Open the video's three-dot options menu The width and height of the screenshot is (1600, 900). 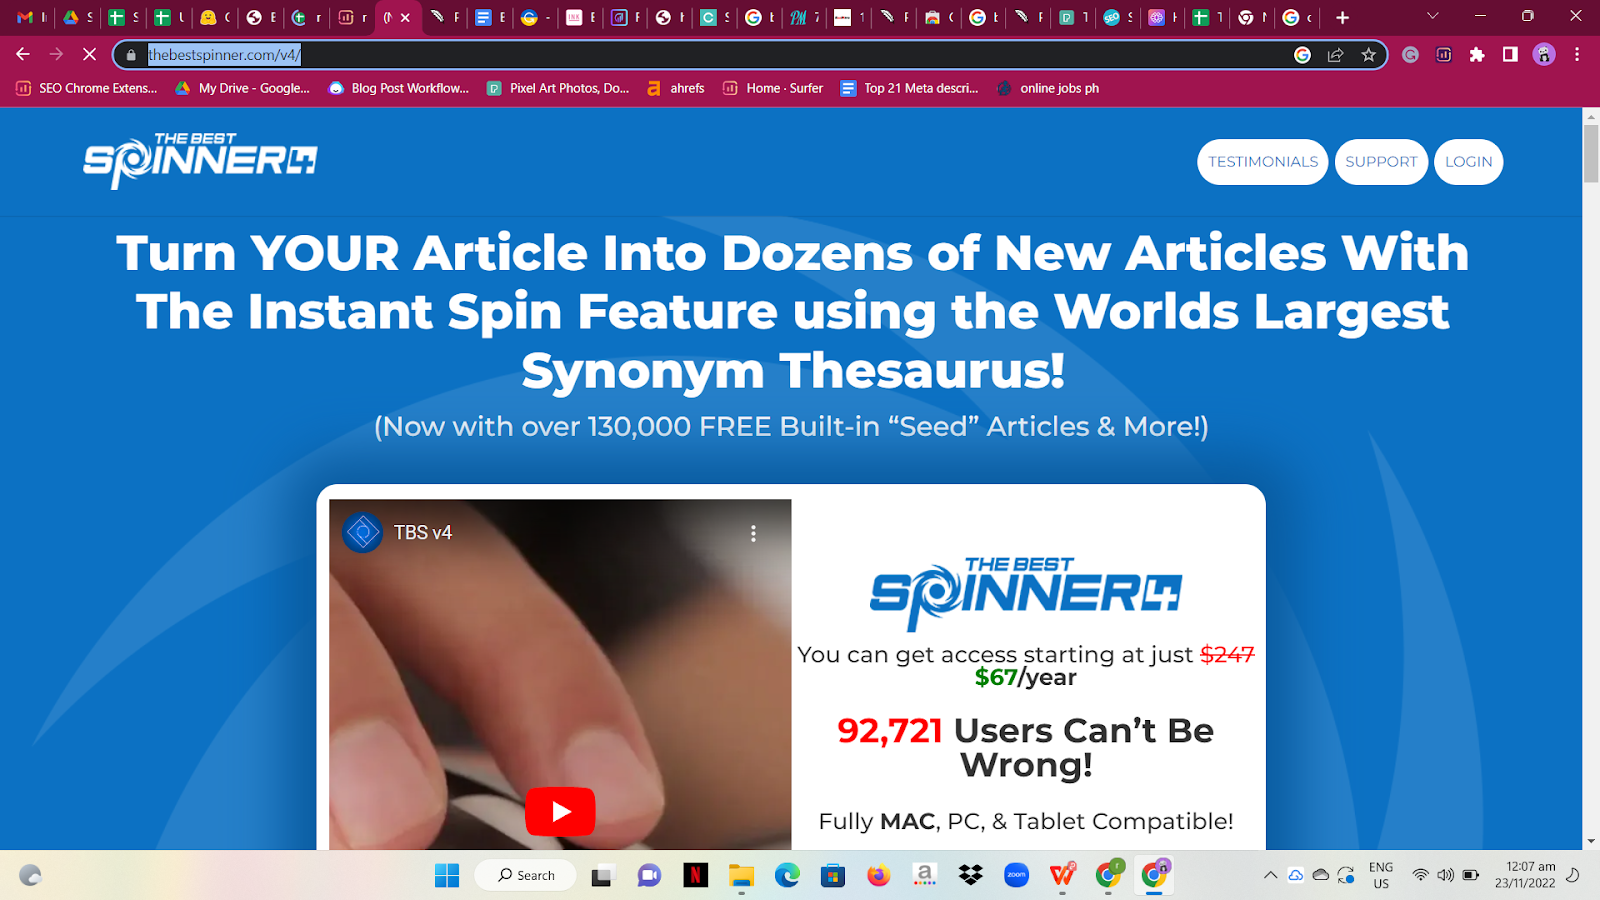(753, 533)
